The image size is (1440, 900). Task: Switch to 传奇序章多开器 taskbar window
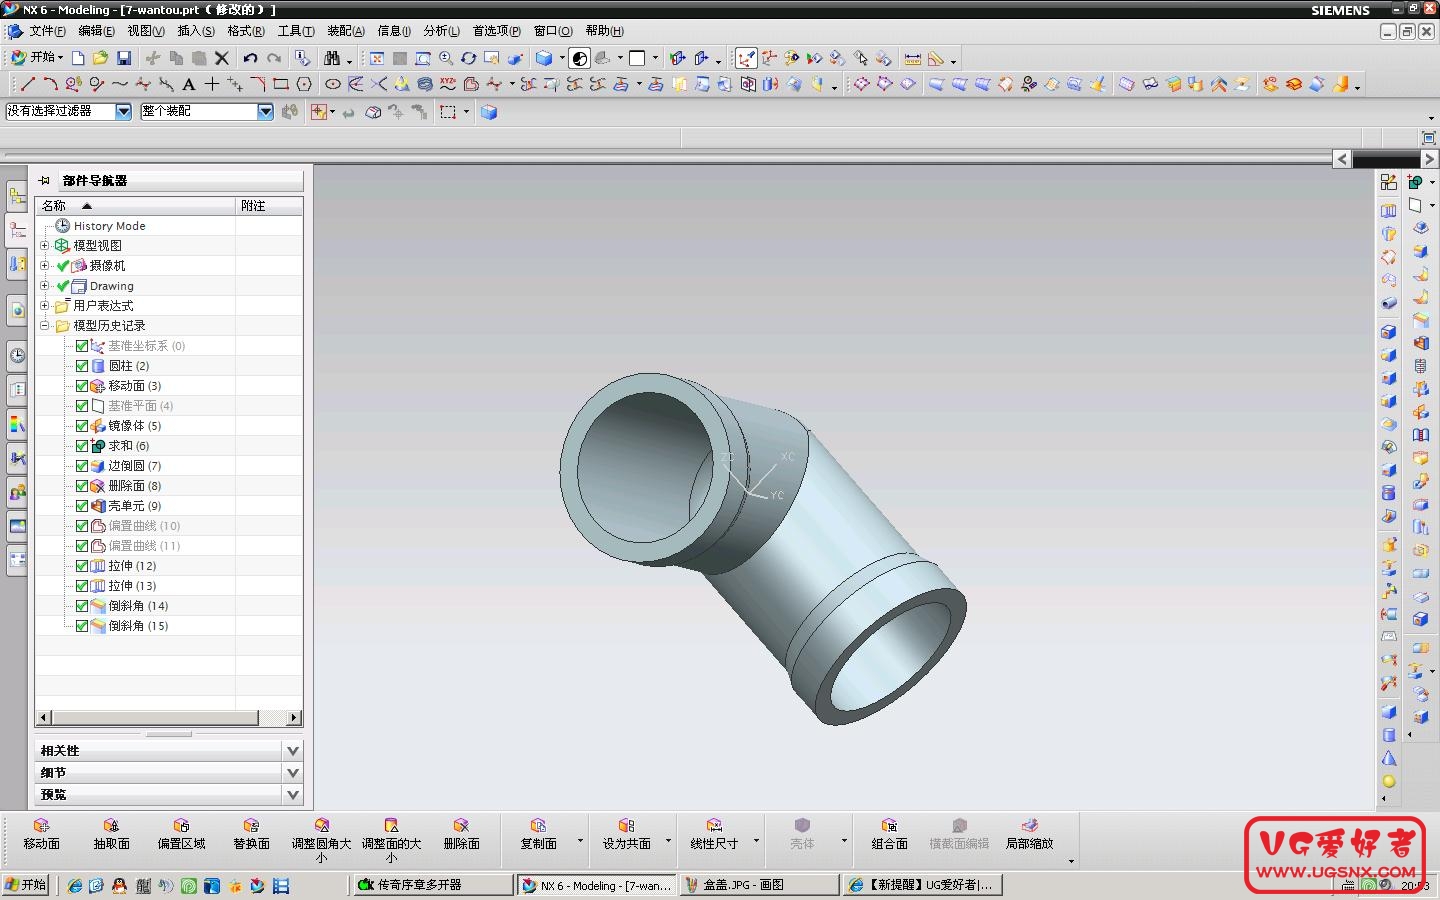tap(433, 885)
